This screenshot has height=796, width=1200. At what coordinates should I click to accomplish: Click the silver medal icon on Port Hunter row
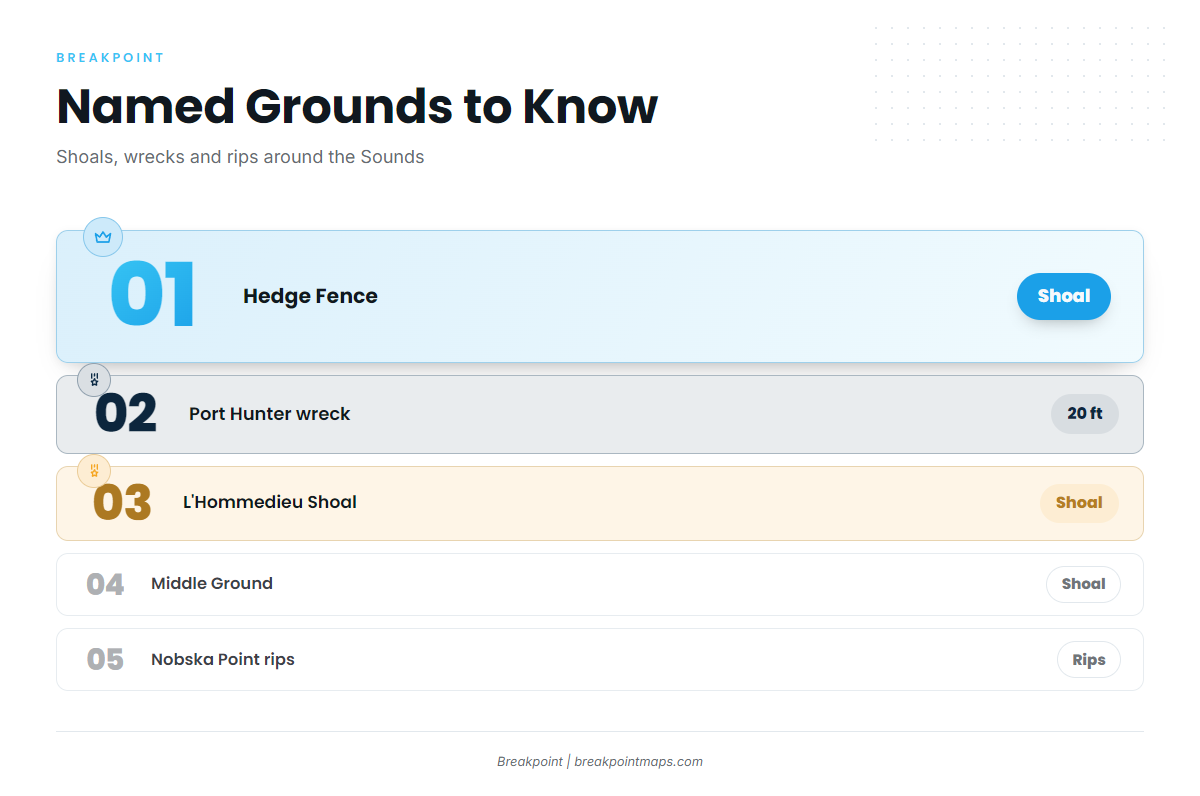pyautogui.click(x=94, y=380)
